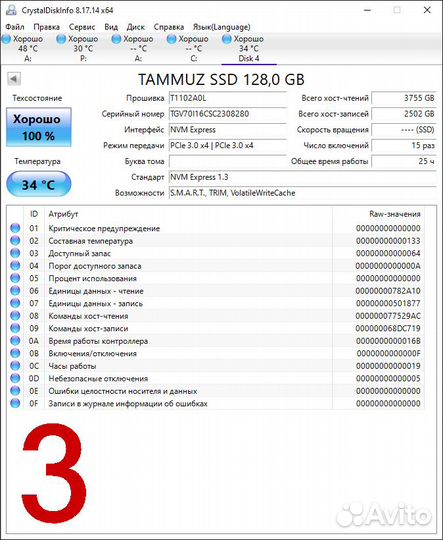The width and height of the screenshot is (443, 540).
Task: Go to previous disk with back arrow
Action: (x=14, y=79)
